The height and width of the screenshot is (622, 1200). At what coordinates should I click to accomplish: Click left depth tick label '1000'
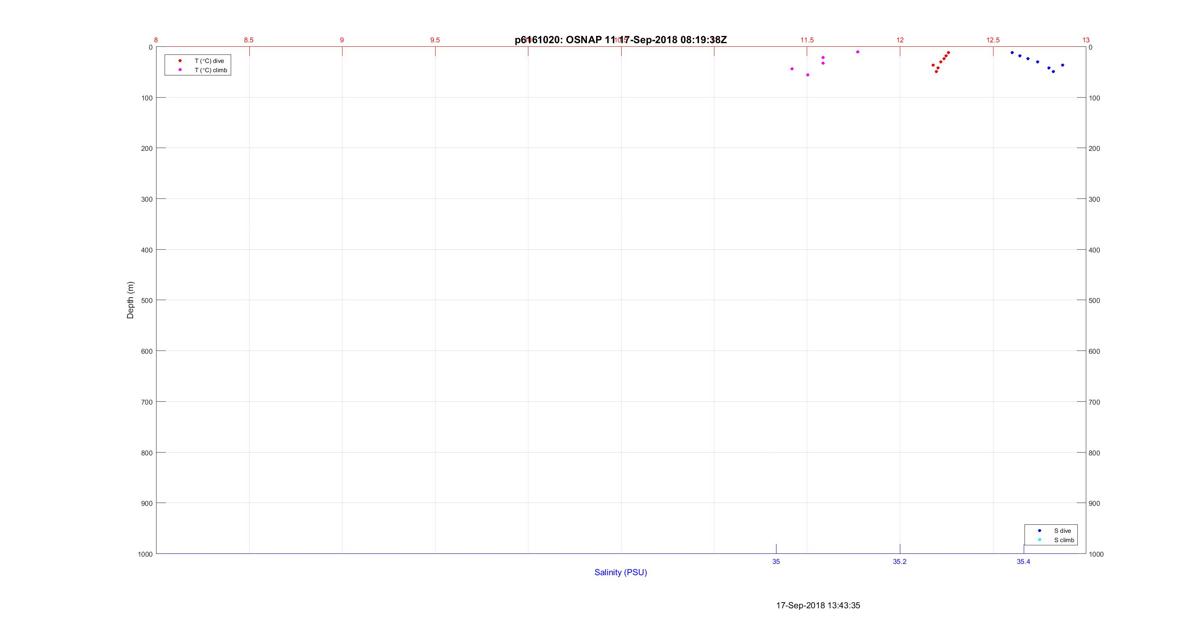(x=145, y=554)
